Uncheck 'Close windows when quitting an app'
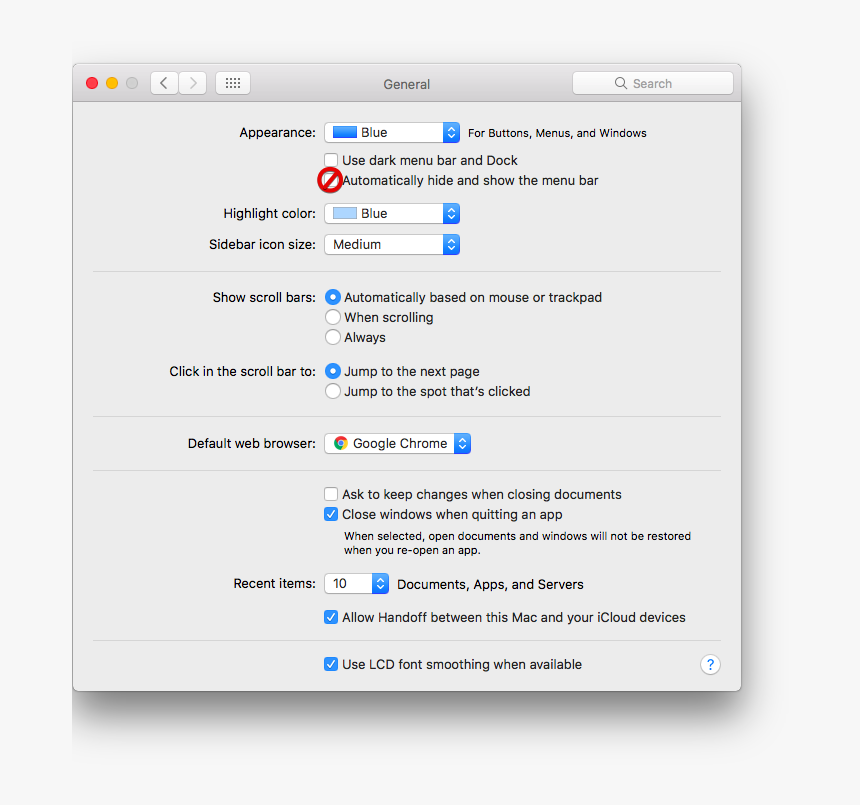The width and height of the screenshot is (860, 805). (x=331, y=514)
